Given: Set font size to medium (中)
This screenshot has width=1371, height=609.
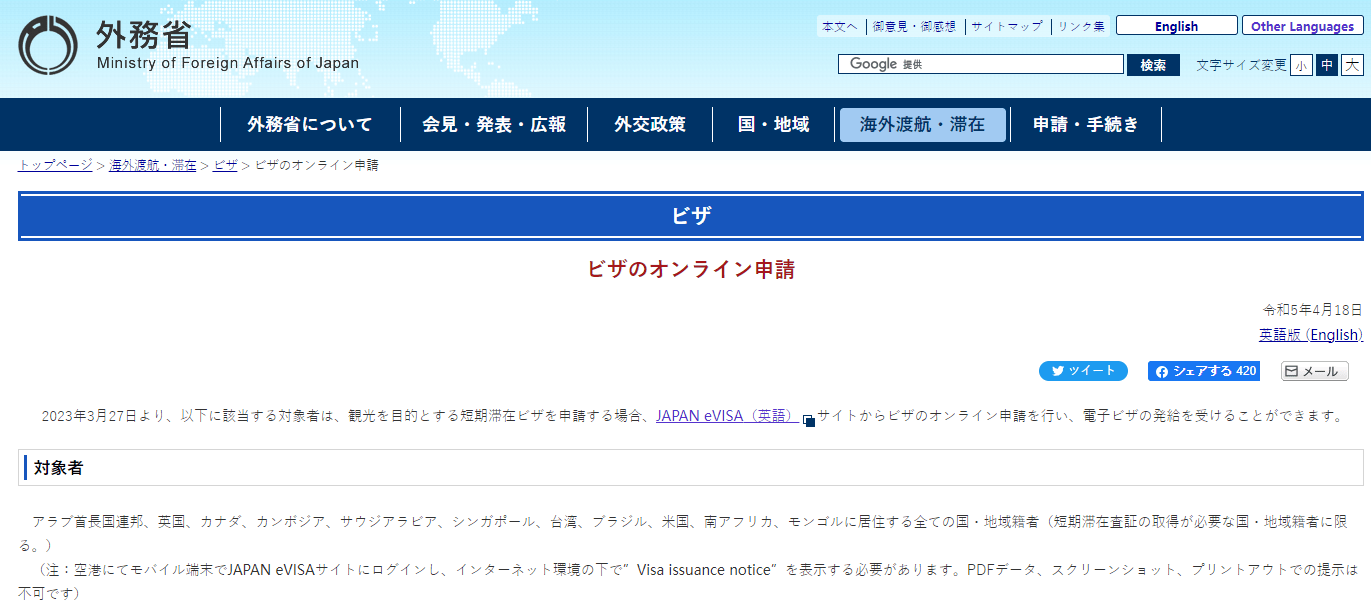Looking at the screenshot, I should (1326, 65).
